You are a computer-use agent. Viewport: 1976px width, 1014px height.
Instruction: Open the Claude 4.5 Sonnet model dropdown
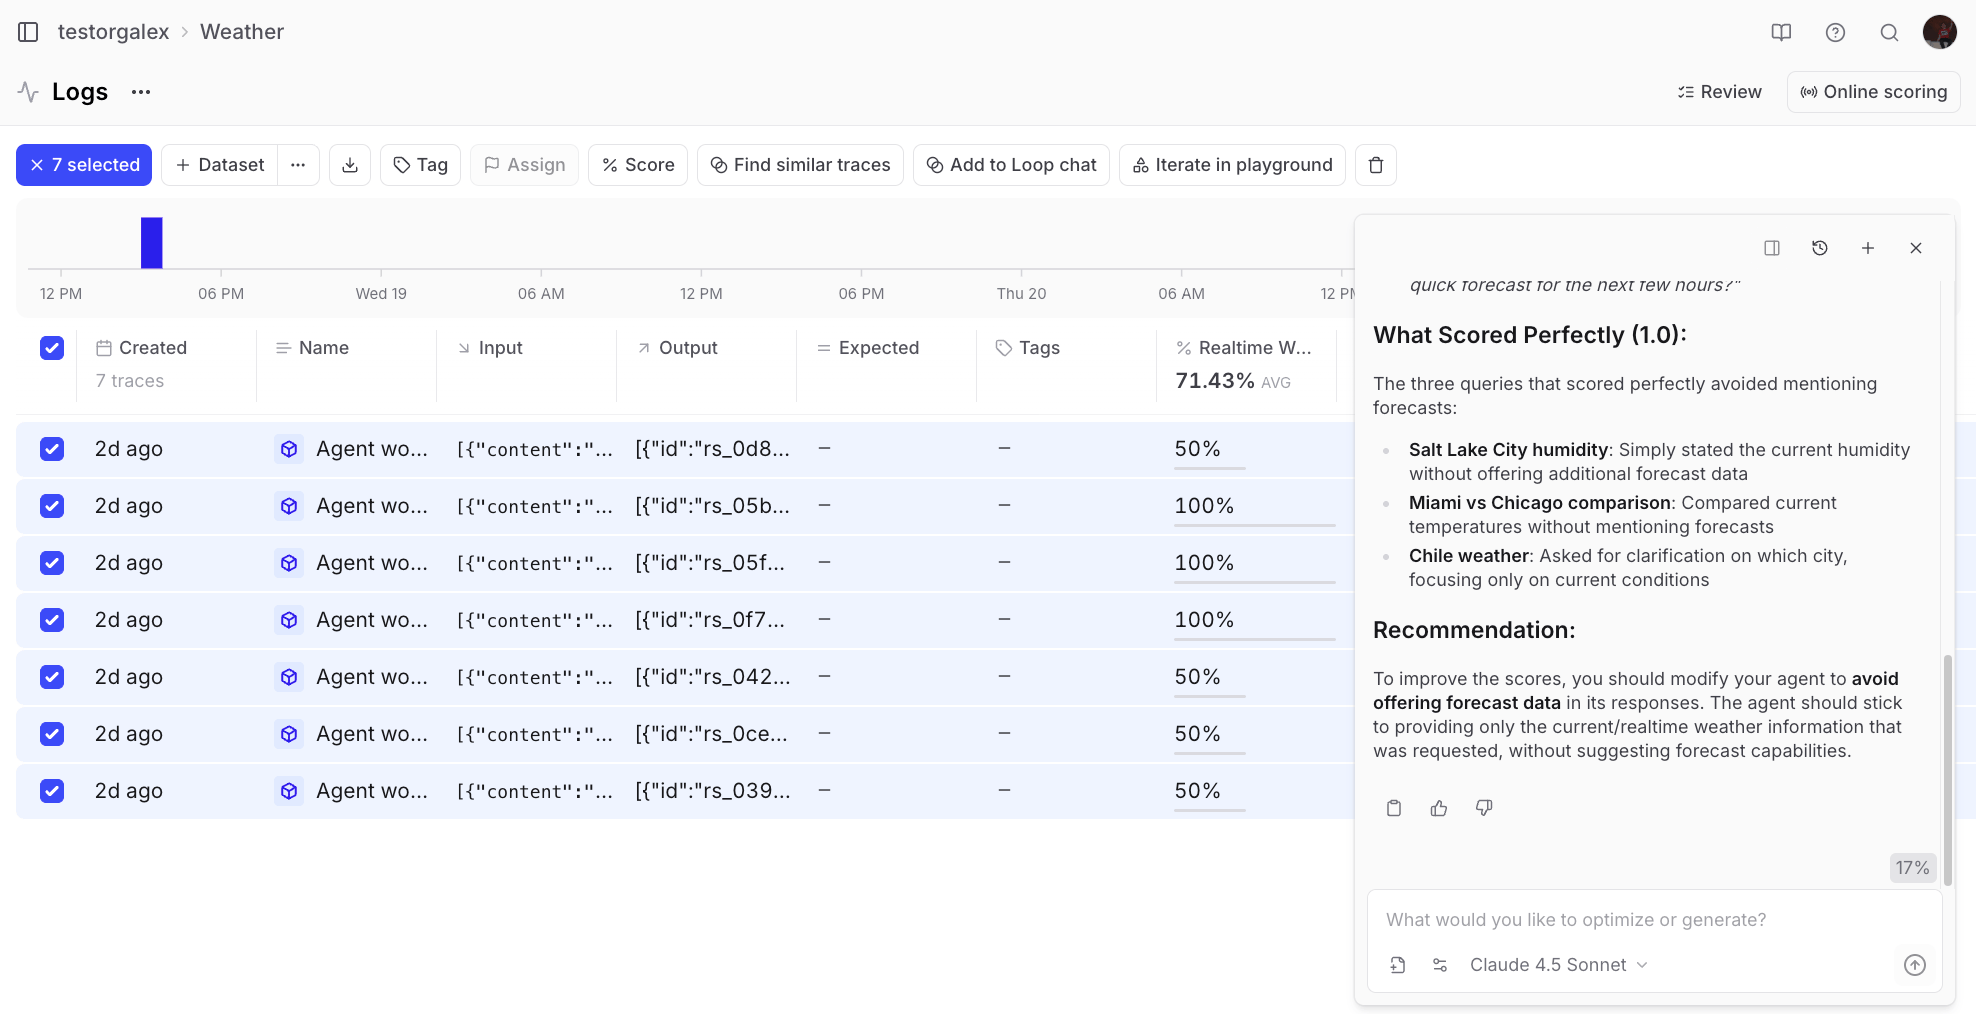click(1558, 965)
